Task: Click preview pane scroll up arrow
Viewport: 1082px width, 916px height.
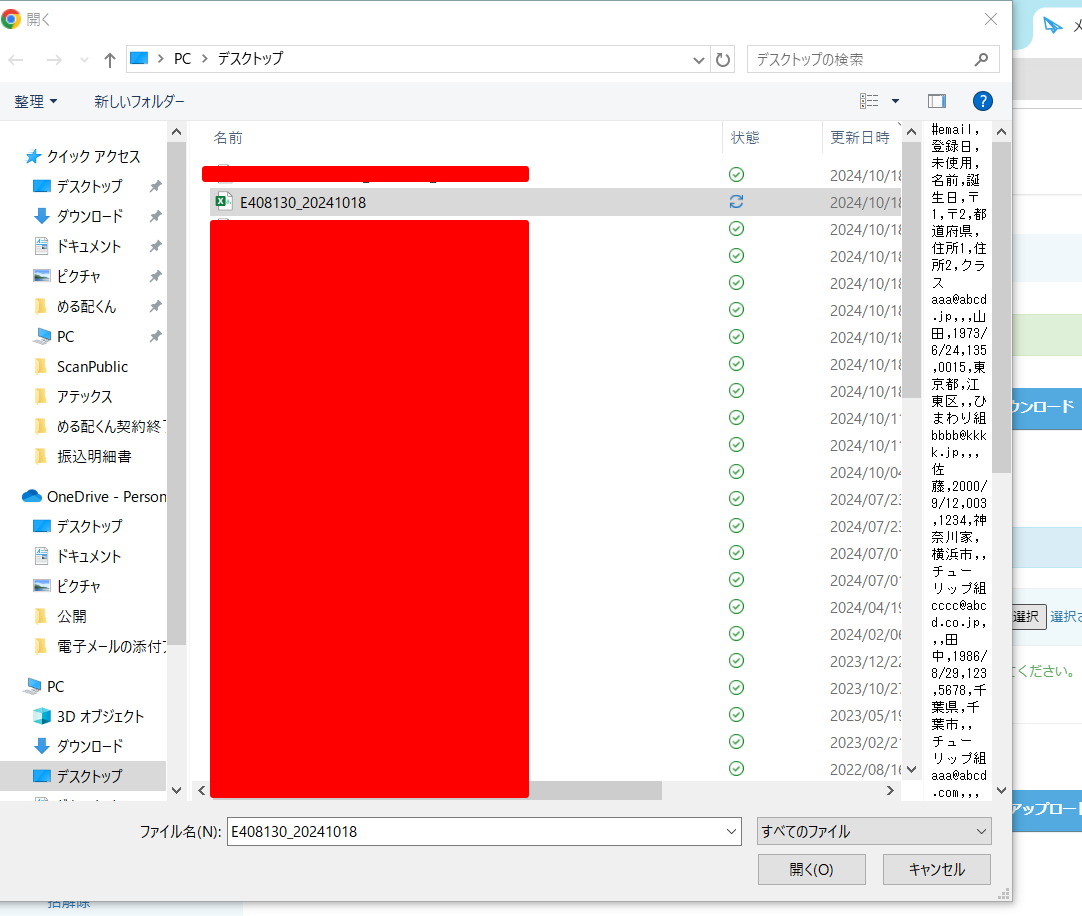Action: 1001,131
